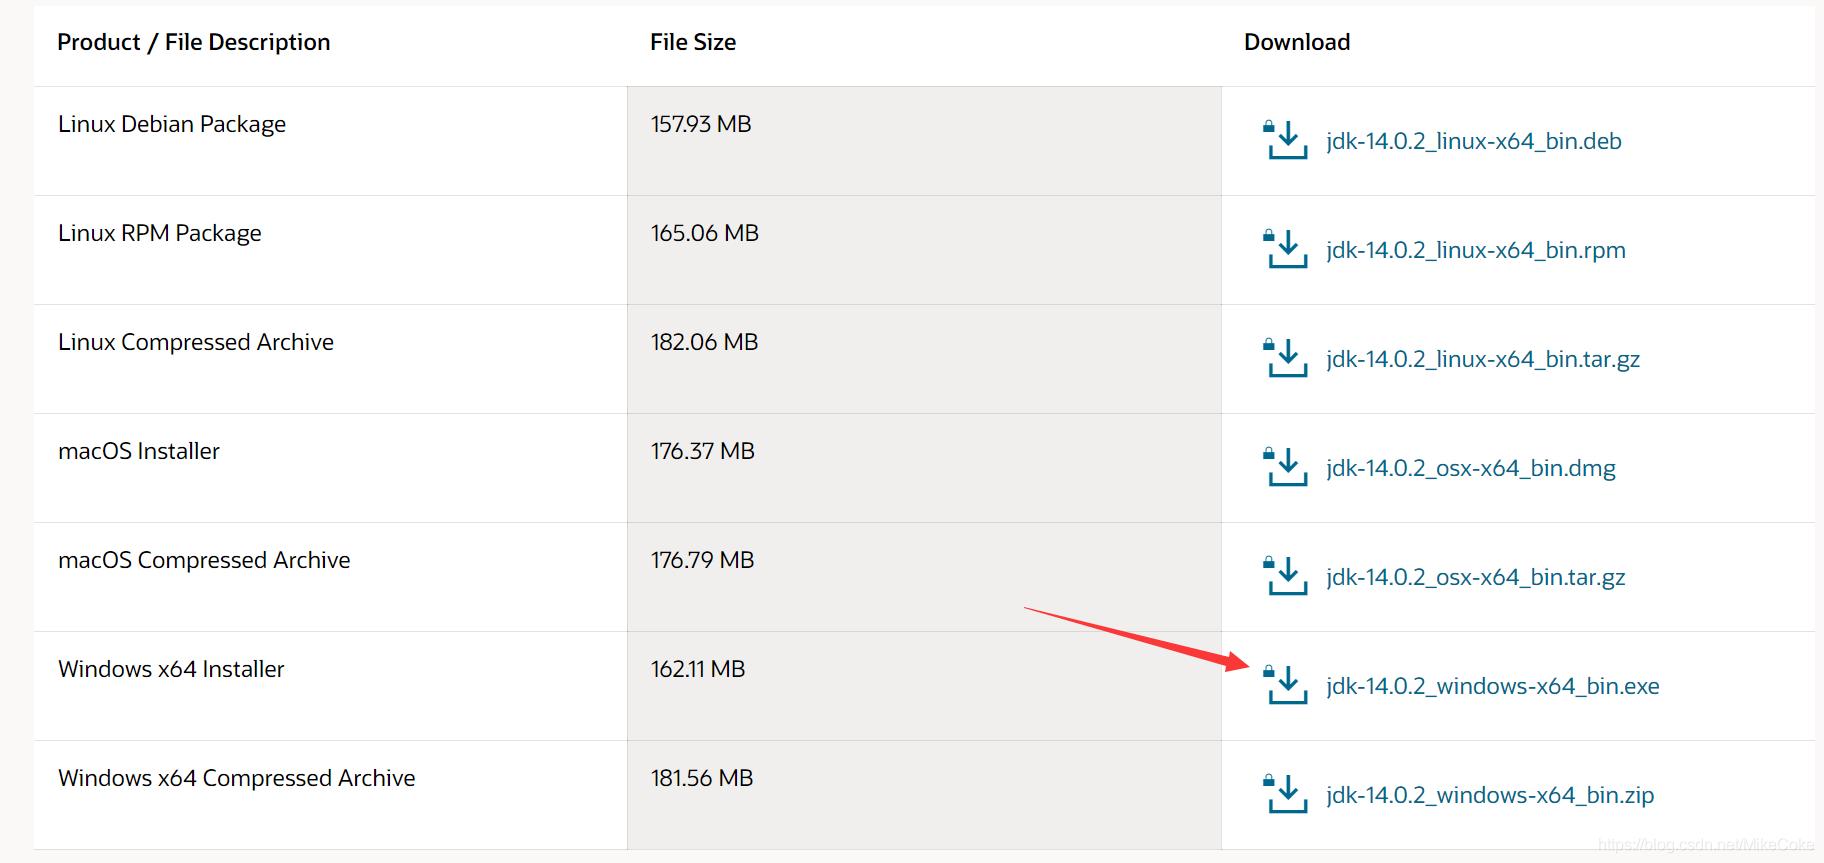Select the jdk-14.0.2_linux-x64_bin.tar.gz link
The height and width of the screenshot is (863, 1824).
click(1482, 359)
